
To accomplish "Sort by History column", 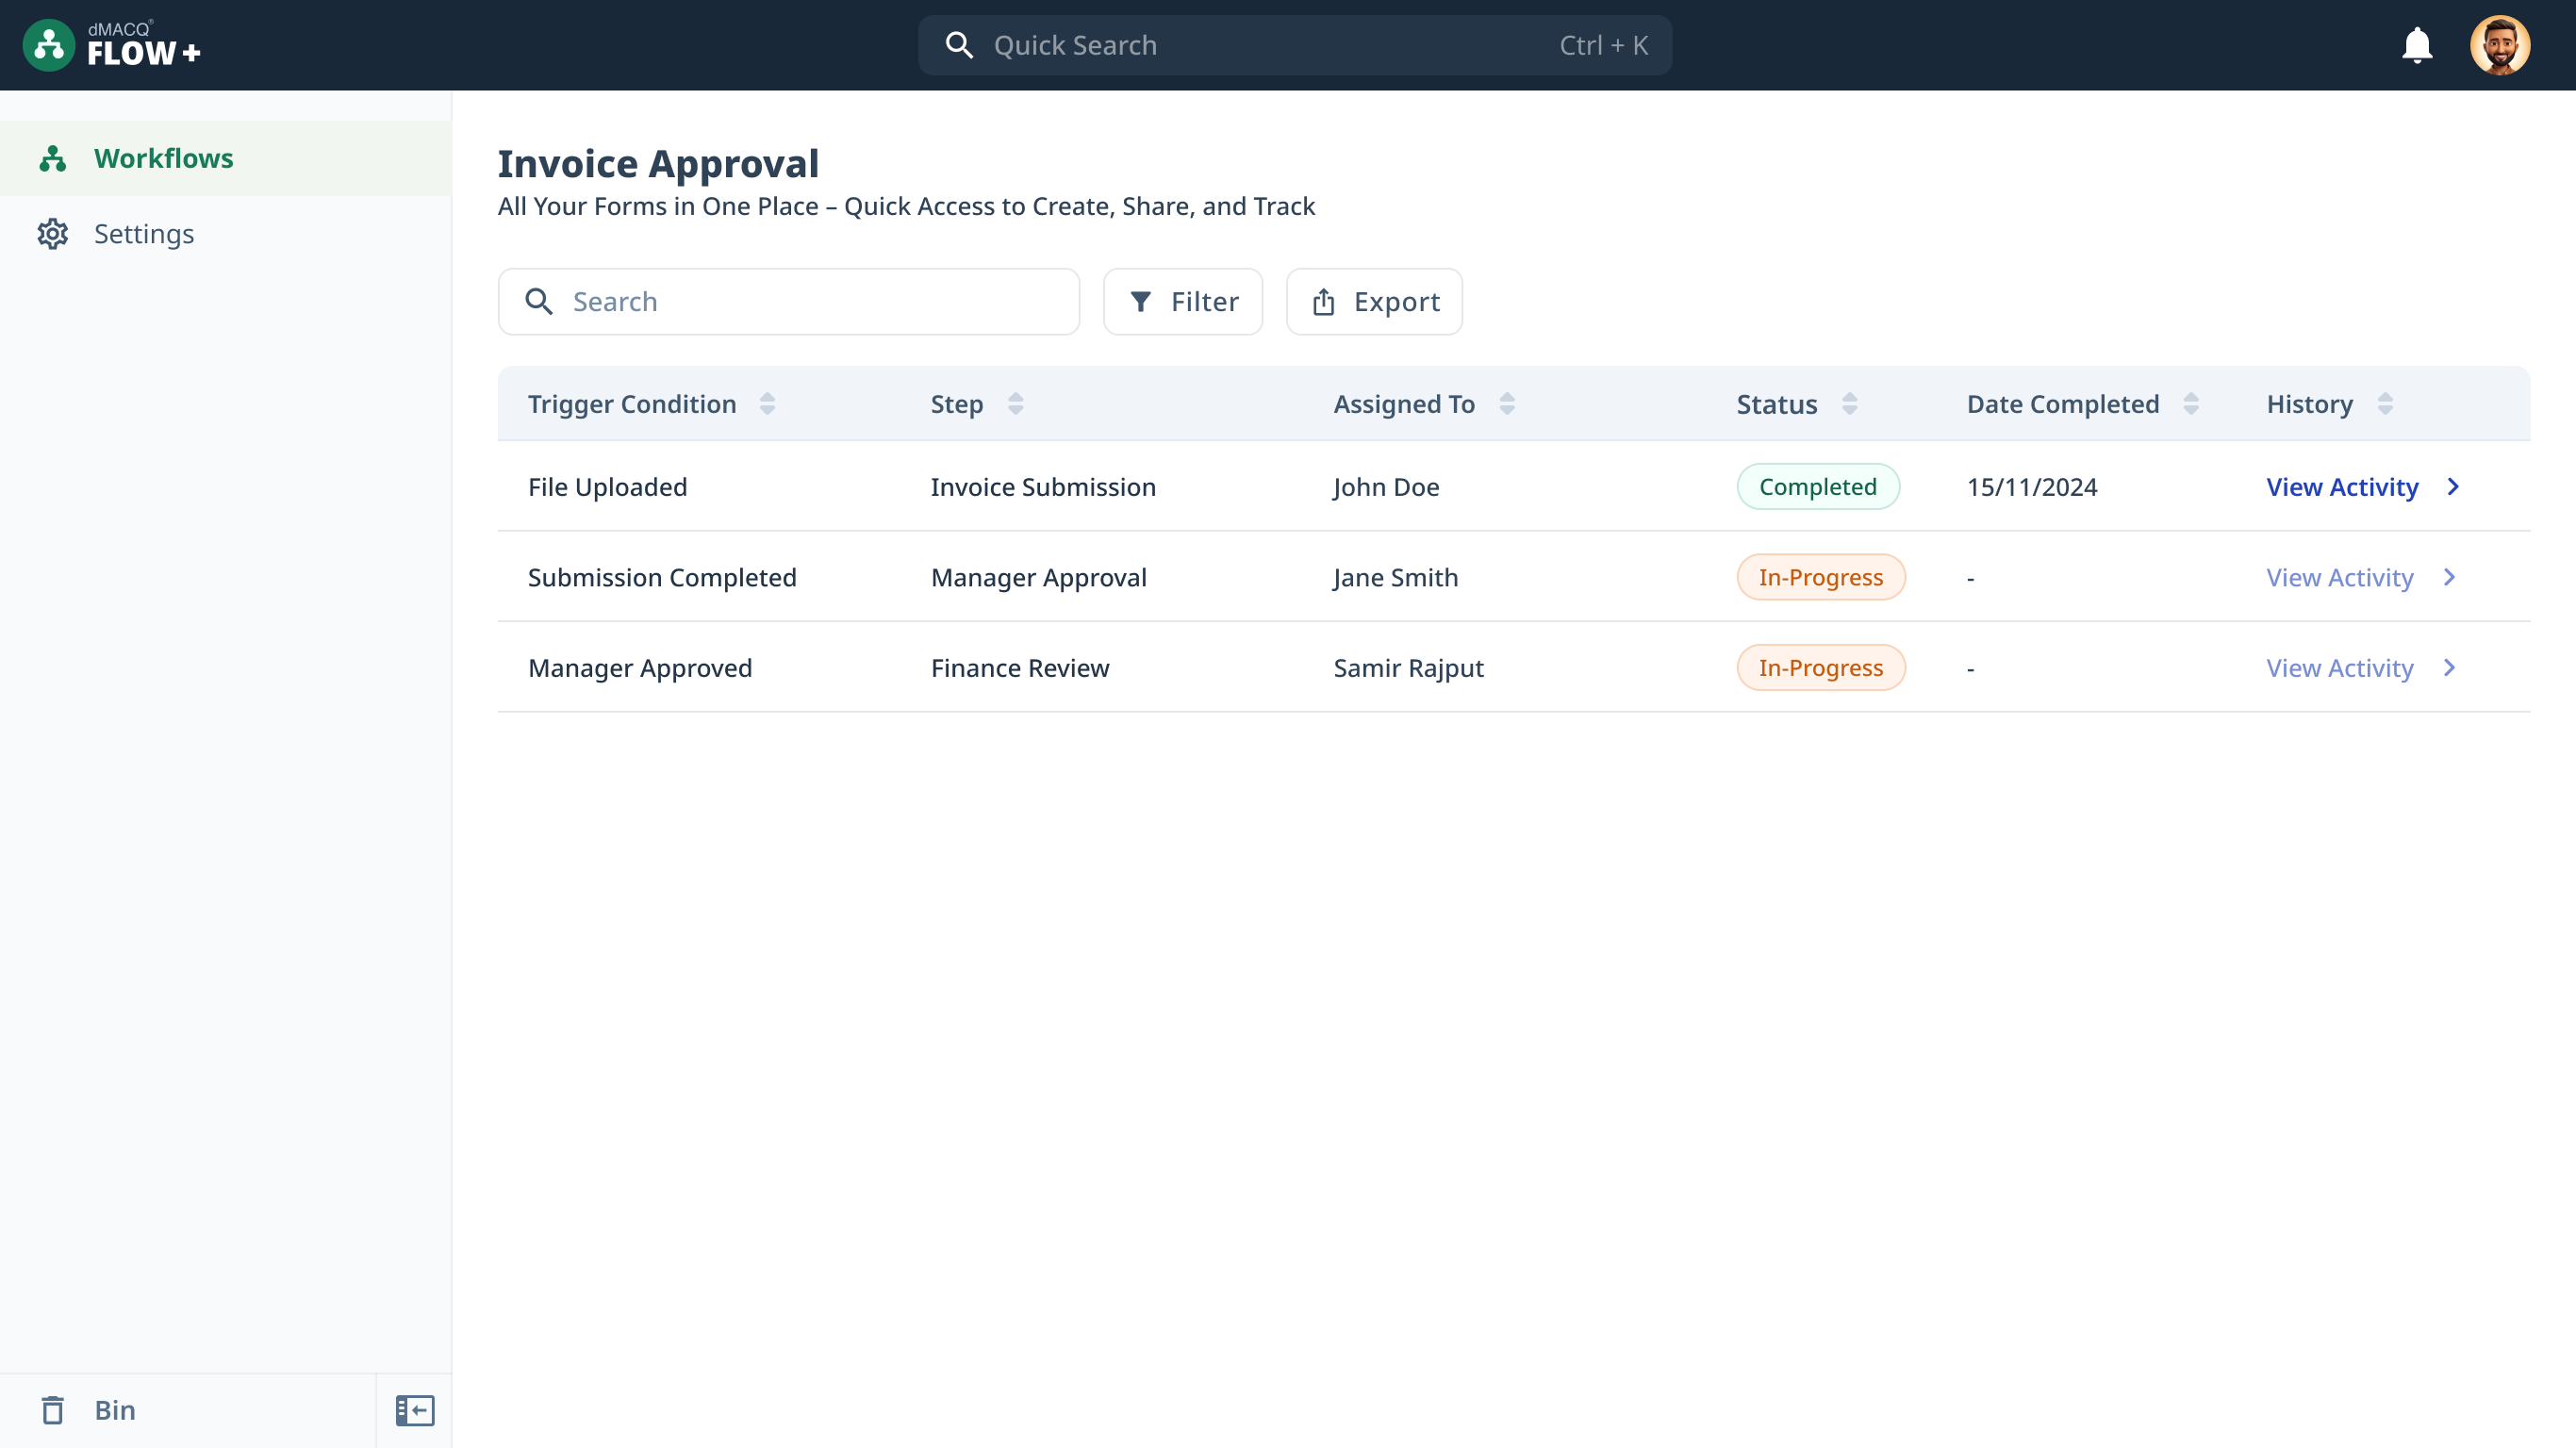I will (x=2385, y=404).
